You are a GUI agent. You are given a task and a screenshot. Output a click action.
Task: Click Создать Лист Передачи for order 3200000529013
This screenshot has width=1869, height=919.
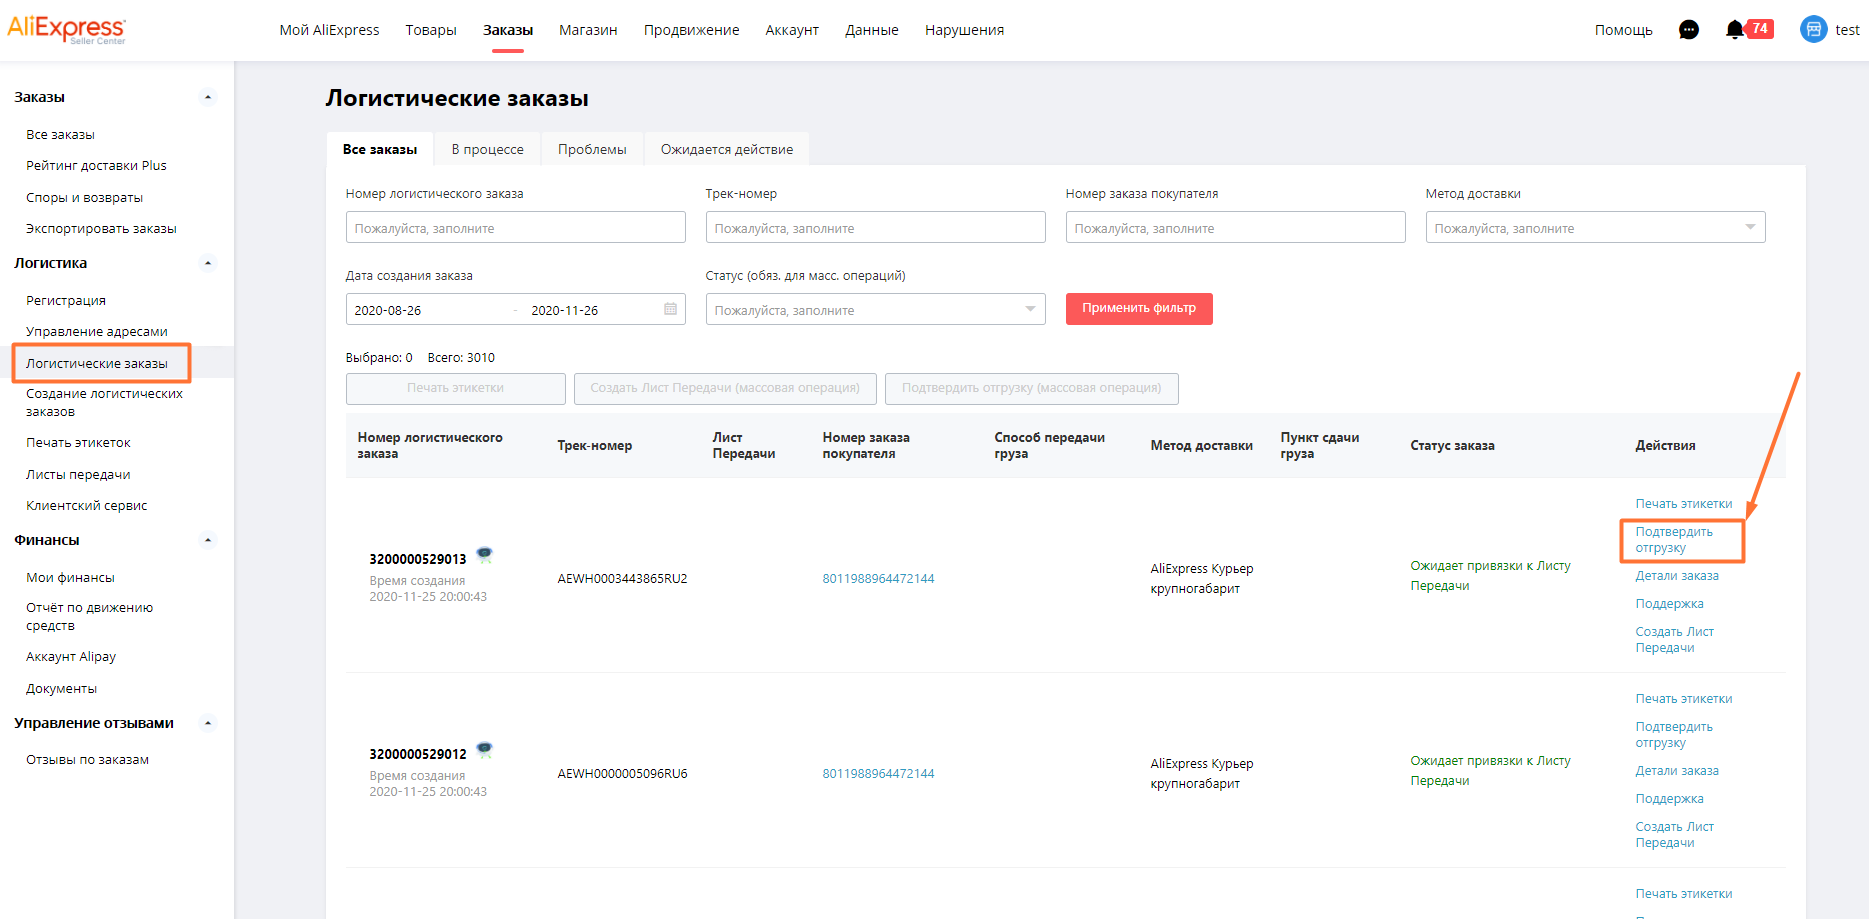[x=1675, y=639]
